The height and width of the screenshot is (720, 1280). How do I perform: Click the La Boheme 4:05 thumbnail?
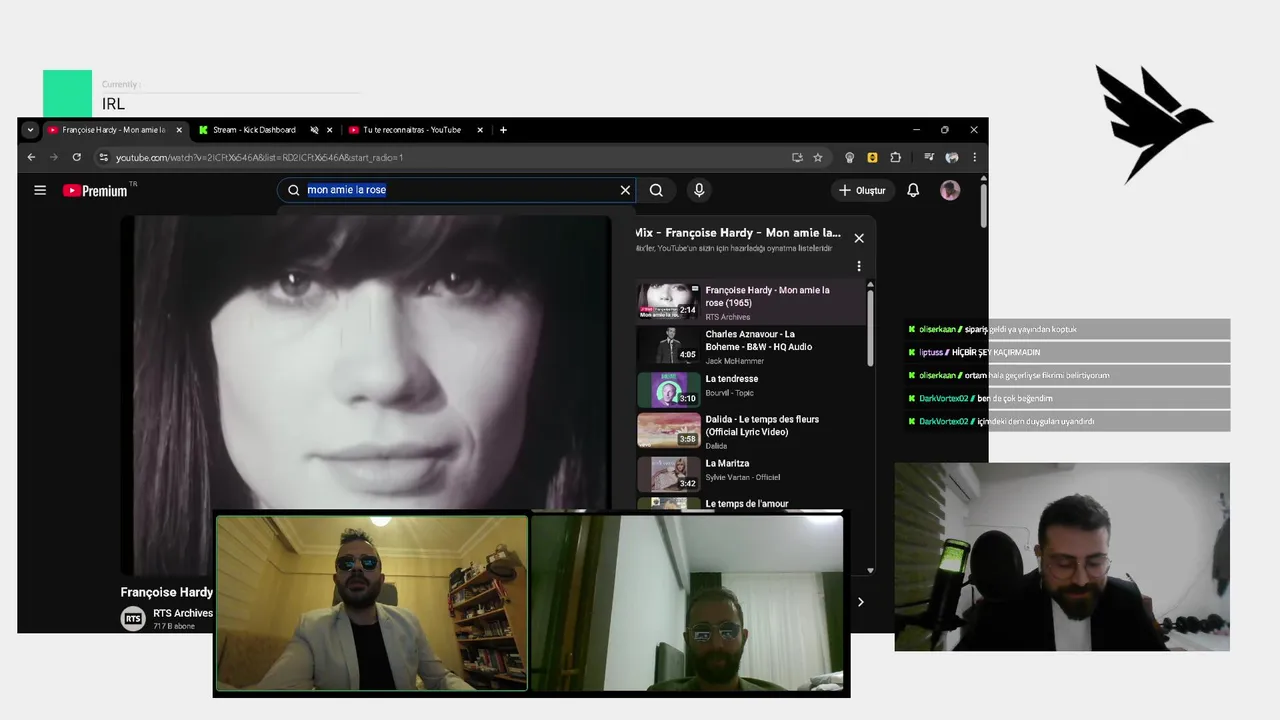click(669, 345)
